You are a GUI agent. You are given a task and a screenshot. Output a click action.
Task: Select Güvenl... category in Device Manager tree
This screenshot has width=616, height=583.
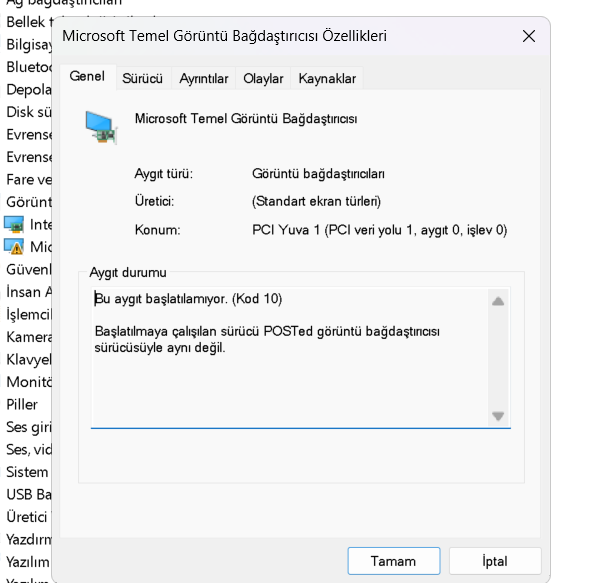[x=29, y=269]
